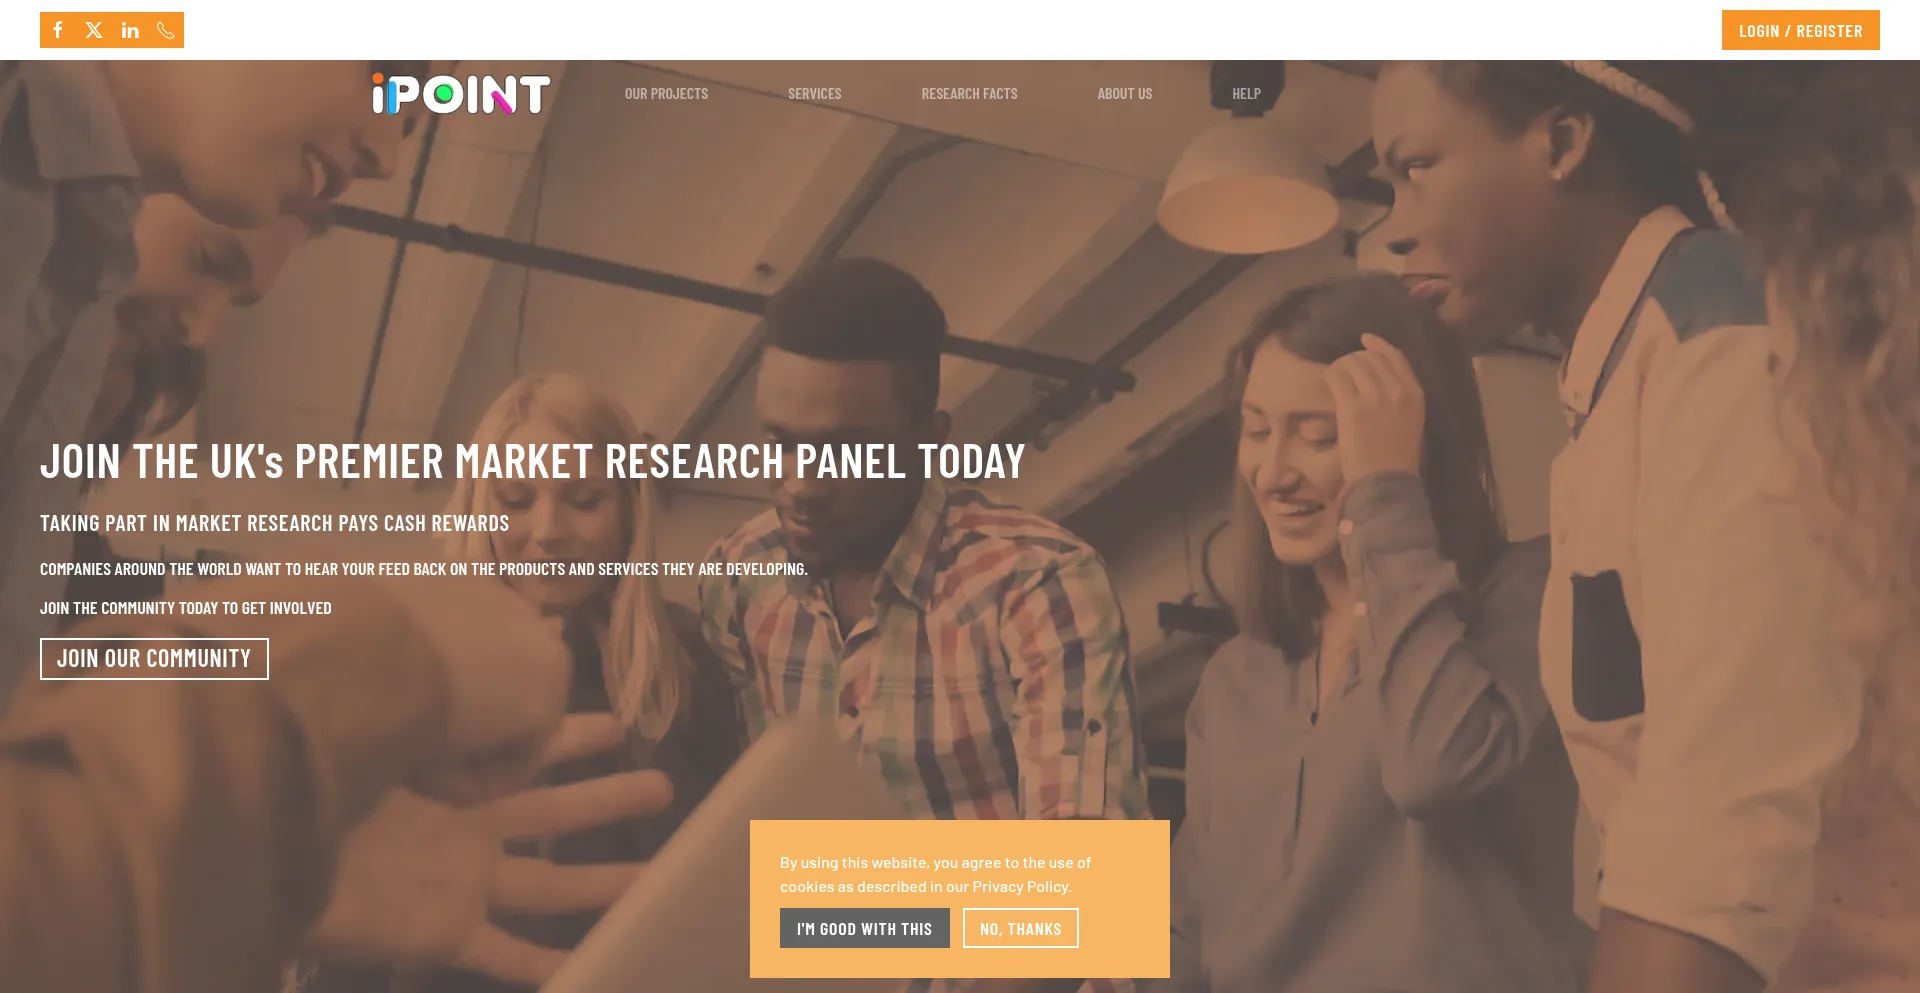Select Research Facts in navigation
Screen dimensions: 1920x993
coord(969,94)
